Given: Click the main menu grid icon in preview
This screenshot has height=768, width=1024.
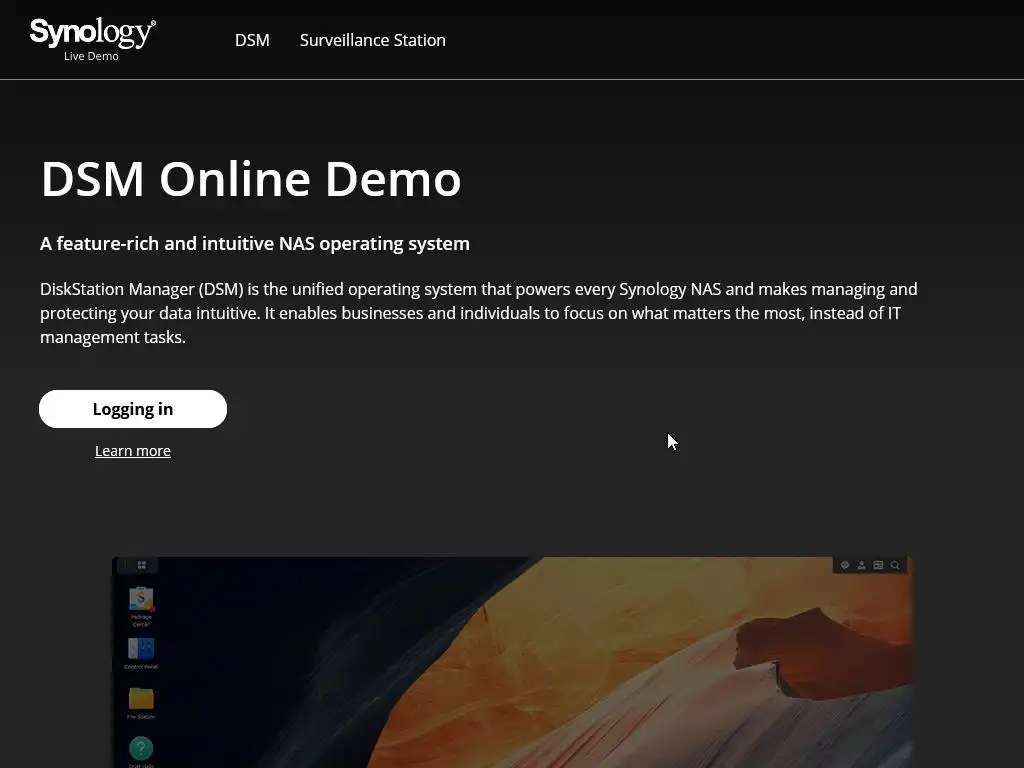Looking at the screenshot, I should [142, 565].
